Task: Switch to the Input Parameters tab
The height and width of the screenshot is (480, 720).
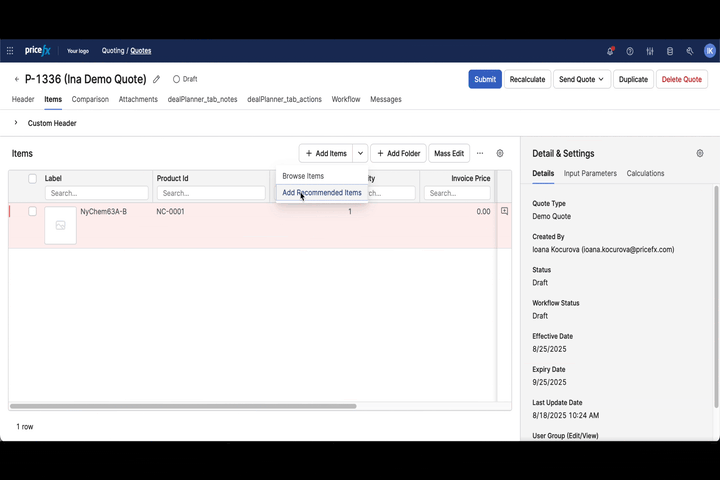Action: click(590, 174)
